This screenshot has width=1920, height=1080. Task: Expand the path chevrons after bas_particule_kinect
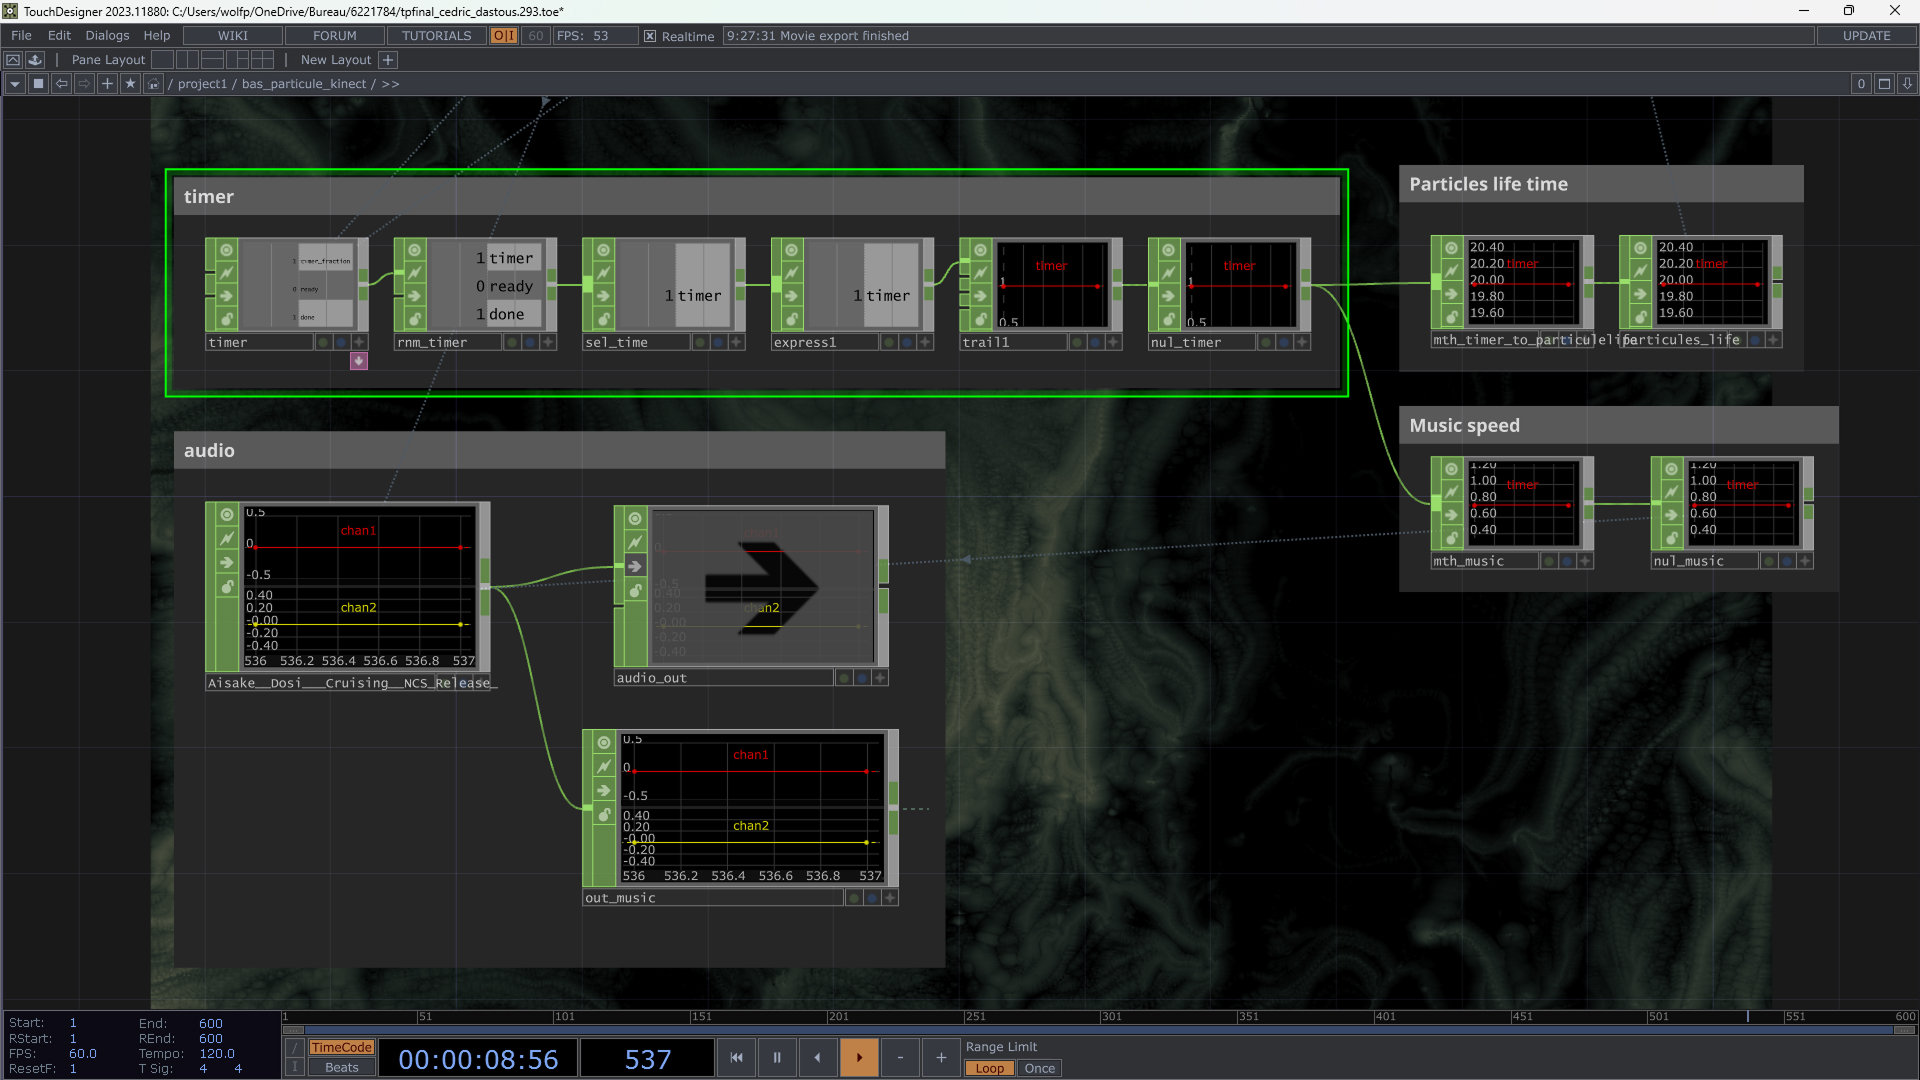[390, 84]
